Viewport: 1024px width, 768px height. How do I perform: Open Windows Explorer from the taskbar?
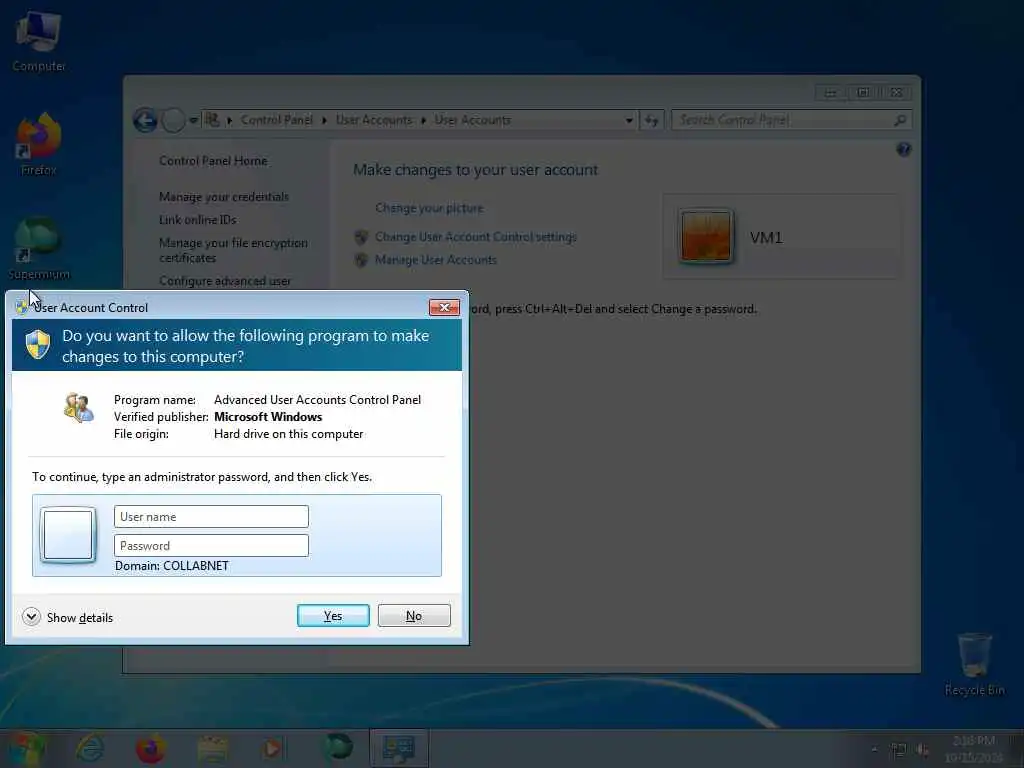click(212, 748)
